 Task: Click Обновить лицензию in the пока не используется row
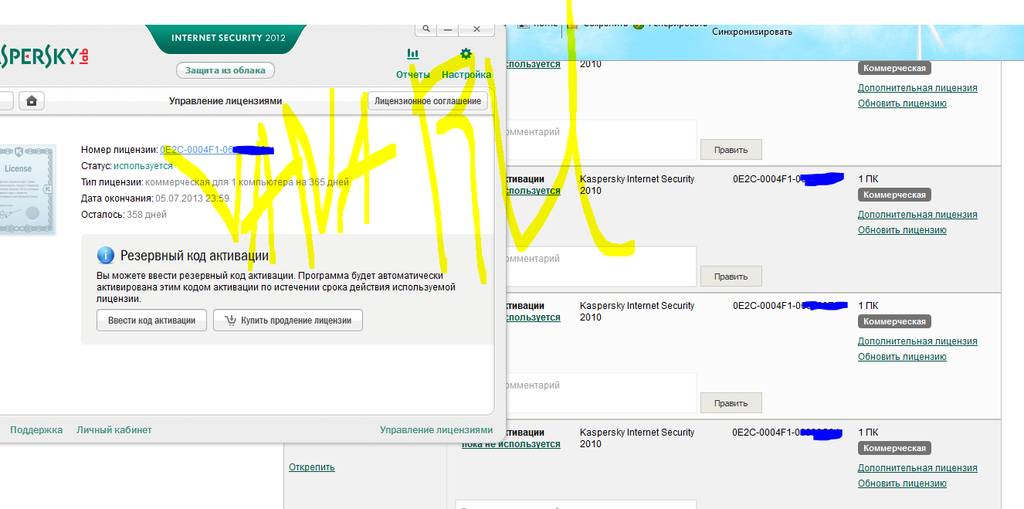pos(902,484)
